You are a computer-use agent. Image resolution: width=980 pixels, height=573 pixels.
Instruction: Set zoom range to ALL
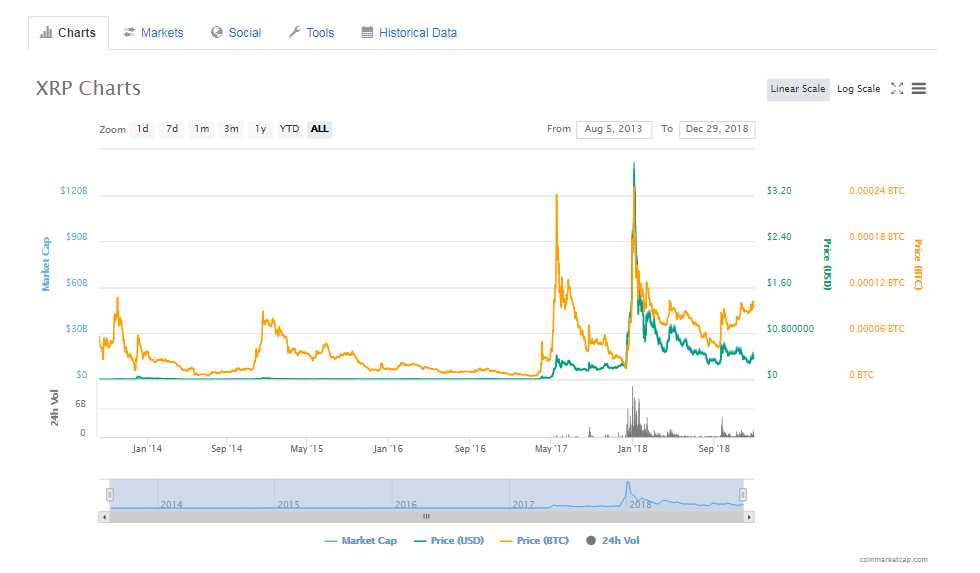[x=319, y=129]
